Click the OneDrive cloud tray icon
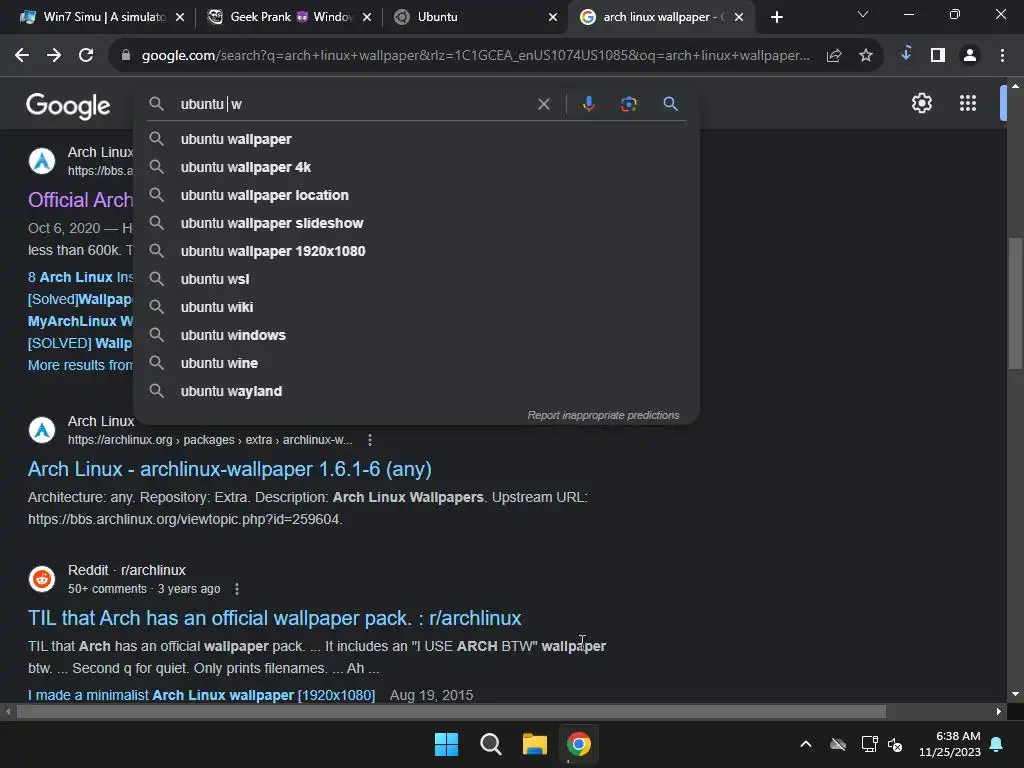This screenshot has width=1024, height=768. 838,744
